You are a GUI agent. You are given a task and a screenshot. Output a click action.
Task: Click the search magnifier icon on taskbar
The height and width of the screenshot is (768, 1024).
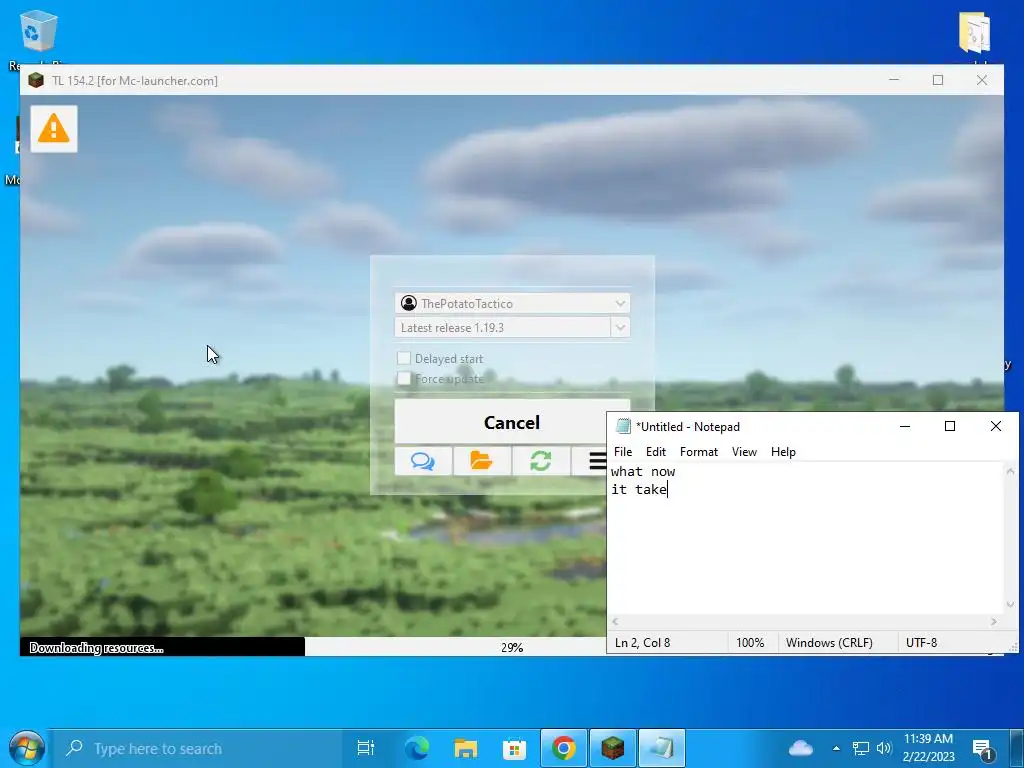coord(74,748)
